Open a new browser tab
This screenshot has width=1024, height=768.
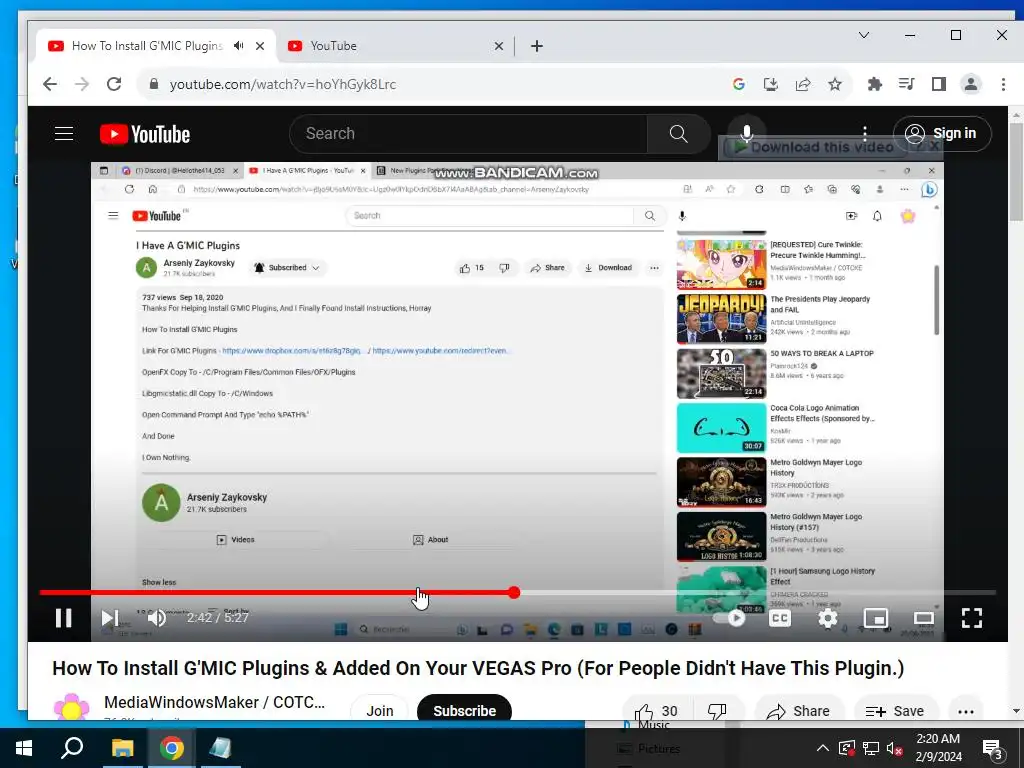pos(537,46)
